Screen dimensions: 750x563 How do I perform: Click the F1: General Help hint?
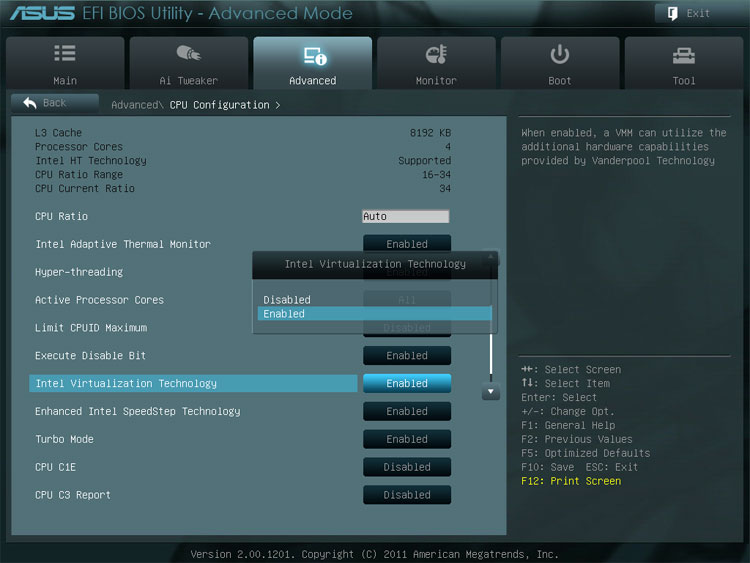[x=568, y=425]
